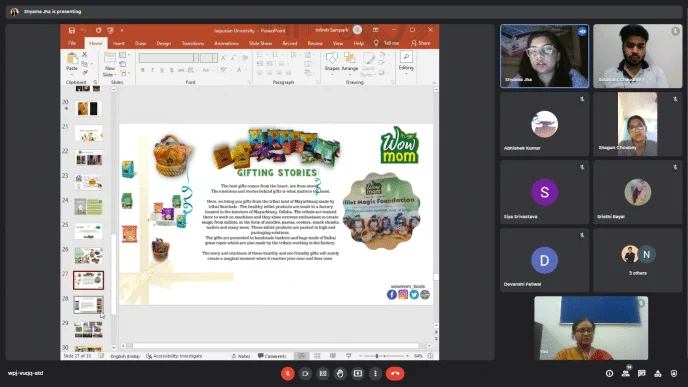
Task: Click the Save icon in the title bar
Action: point(72,30)
